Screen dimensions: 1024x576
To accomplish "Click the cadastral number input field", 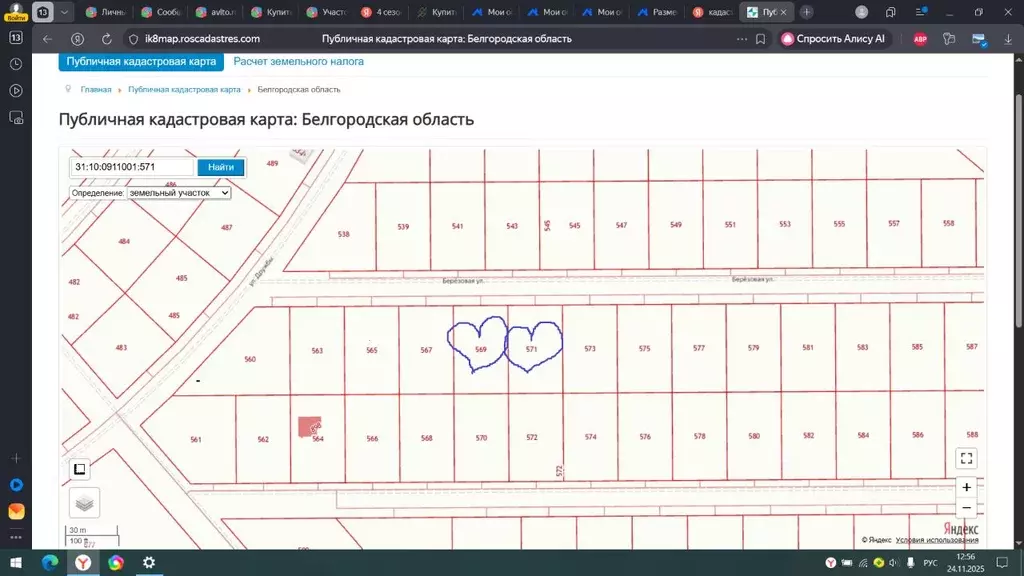I will point(130,167).
